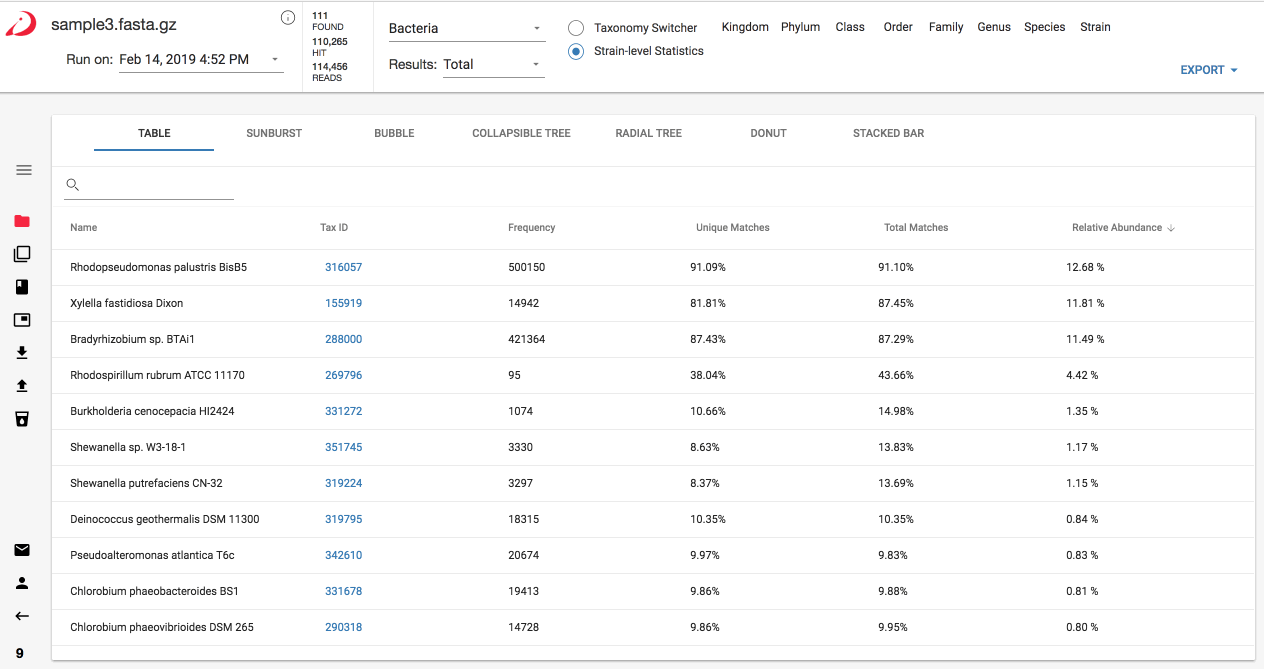Click the back arrow icon in sidebar
The height and width of the screenshot is (669, 1264).
point(22,616)
